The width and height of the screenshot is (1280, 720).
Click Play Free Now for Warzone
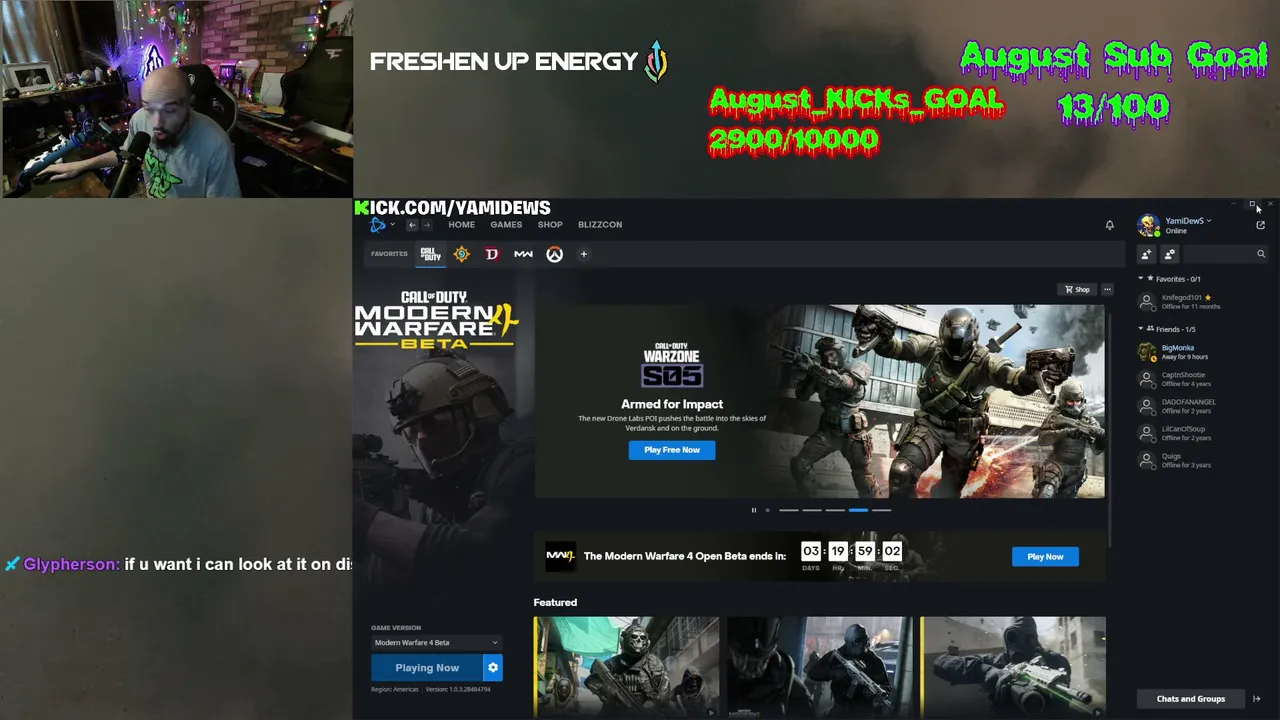(x=672, y=450)
